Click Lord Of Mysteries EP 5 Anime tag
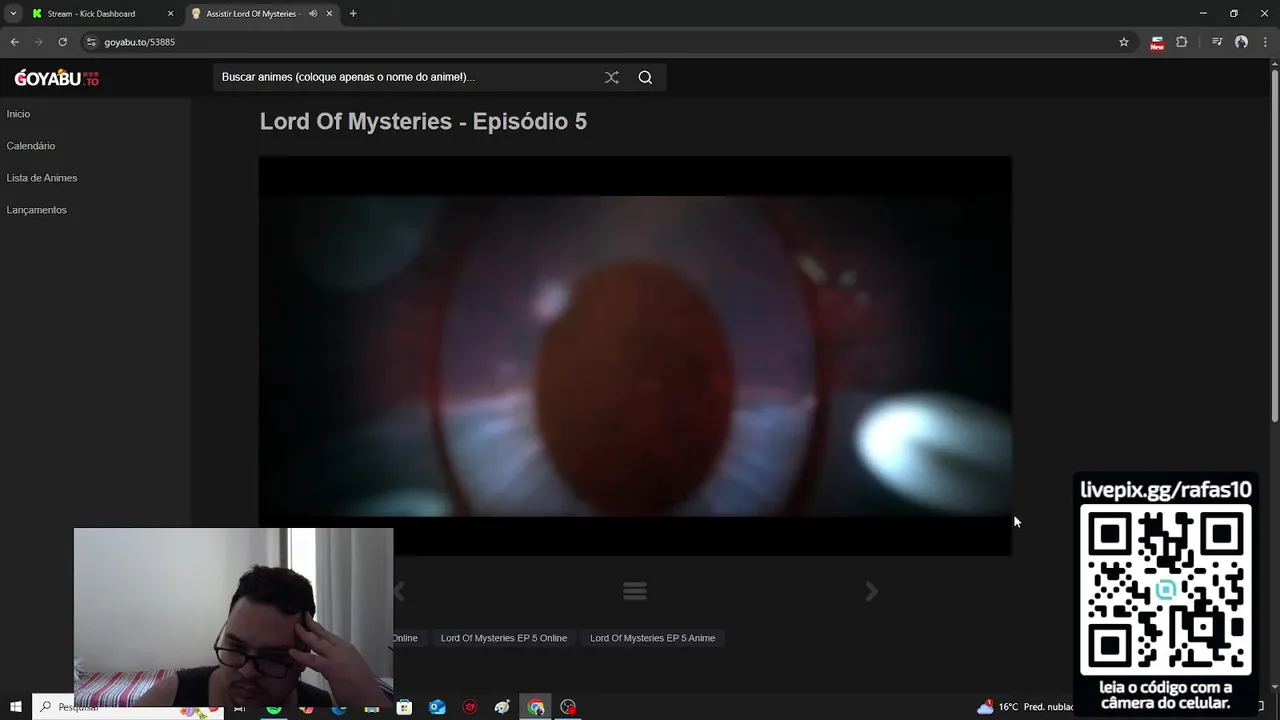Viewport: 1280px width, 720px height. 652,638
